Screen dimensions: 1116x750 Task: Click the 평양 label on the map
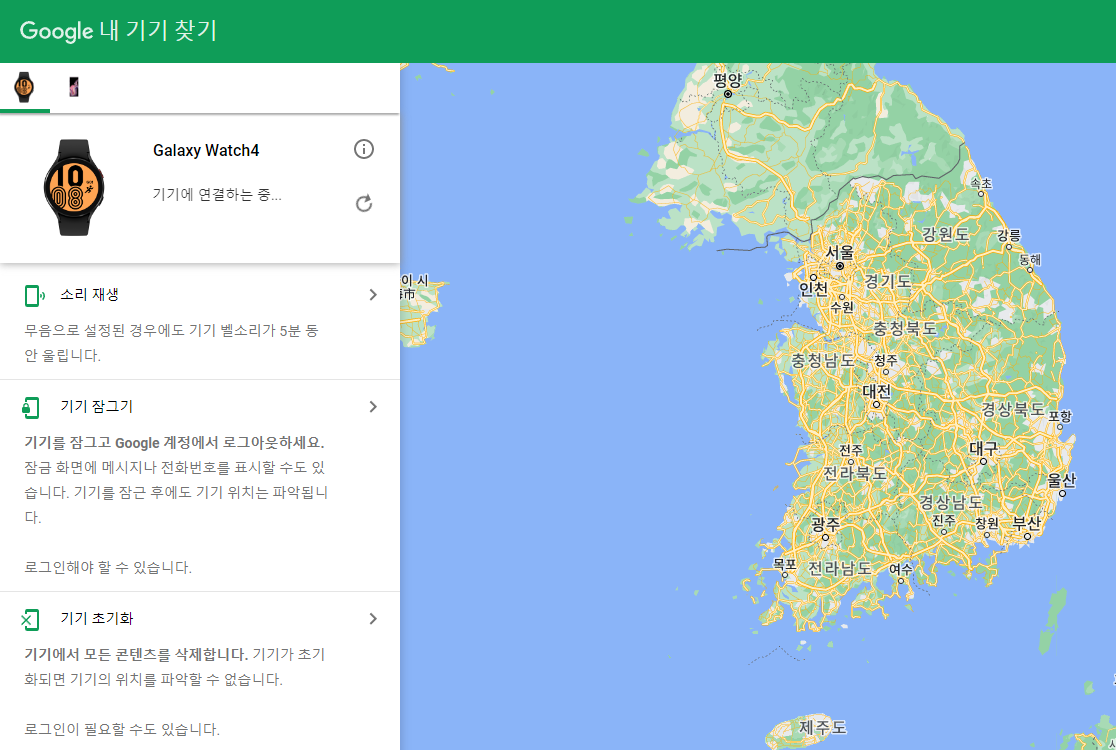tap(727, 80)
